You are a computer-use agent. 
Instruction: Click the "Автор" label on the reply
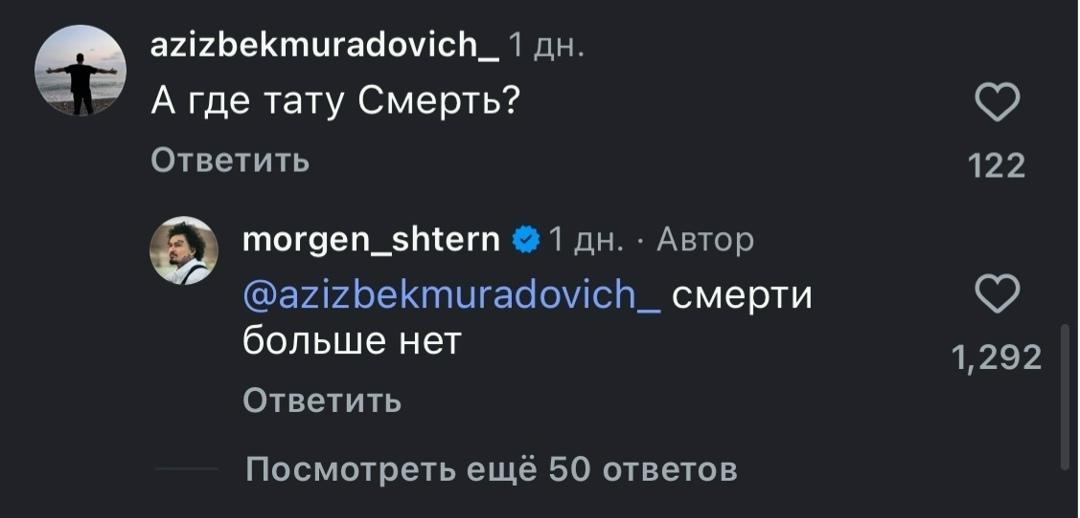pyautogui.click(x=706, y=240)
